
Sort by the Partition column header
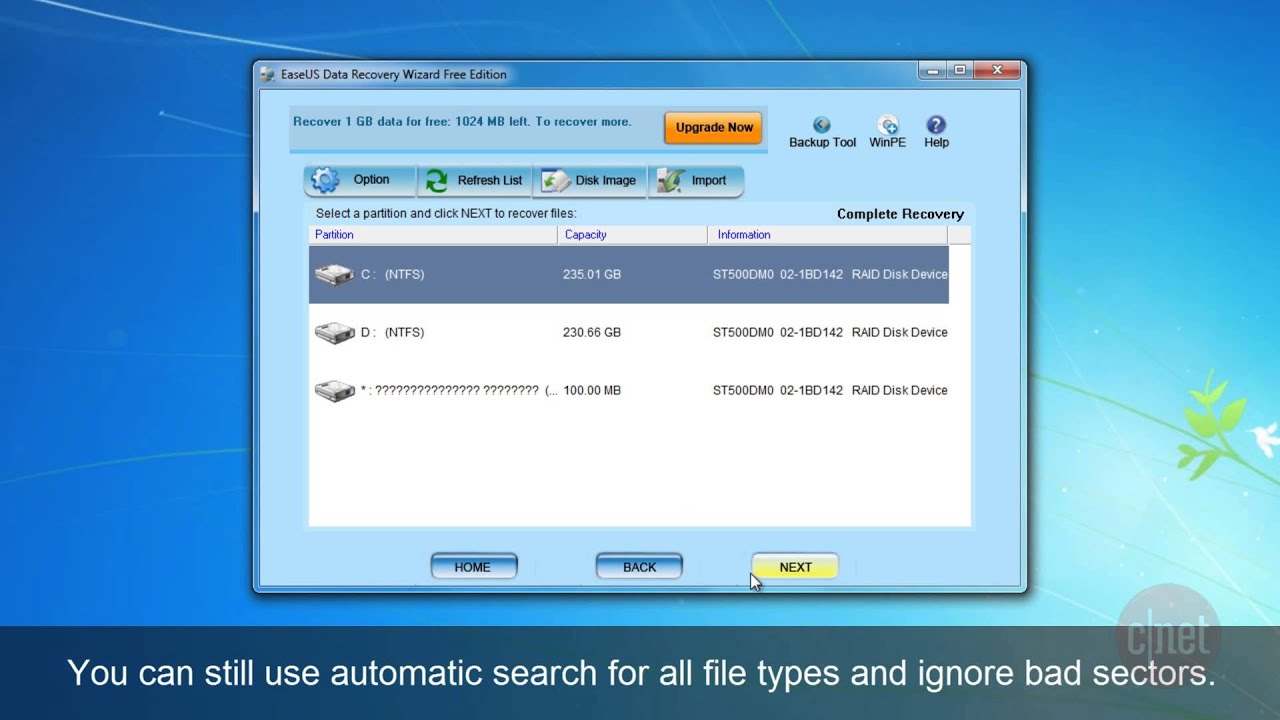433,235
